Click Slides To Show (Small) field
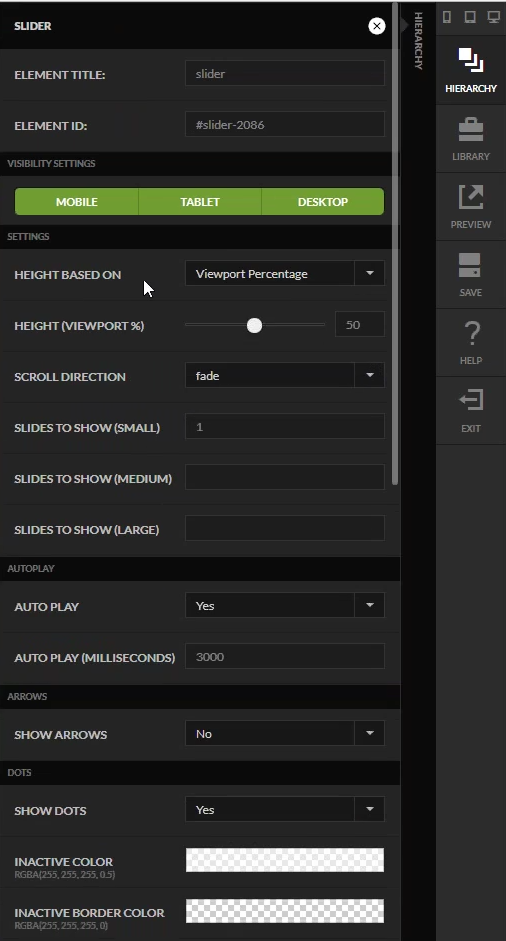Viewport: 506px width, 941px height. tap(285, 427)
